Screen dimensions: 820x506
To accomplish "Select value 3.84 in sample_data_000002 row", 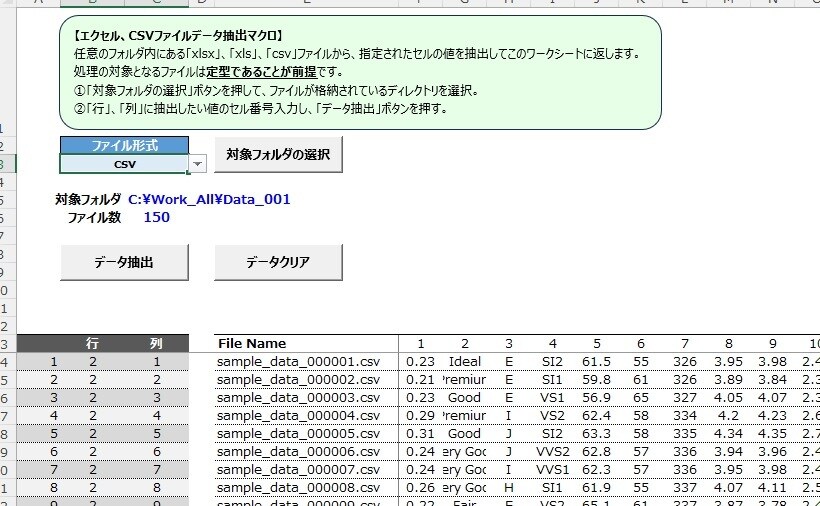I will [772, 380].
